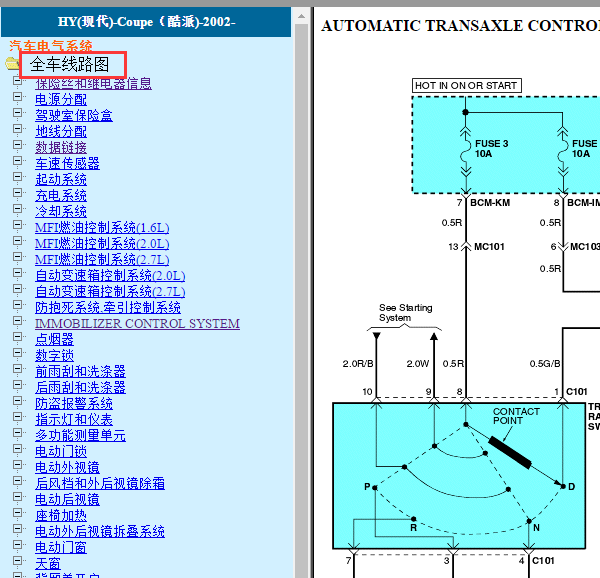Collapse tree node beside 起动系统

pyautogui.click(x=17, y=177)
